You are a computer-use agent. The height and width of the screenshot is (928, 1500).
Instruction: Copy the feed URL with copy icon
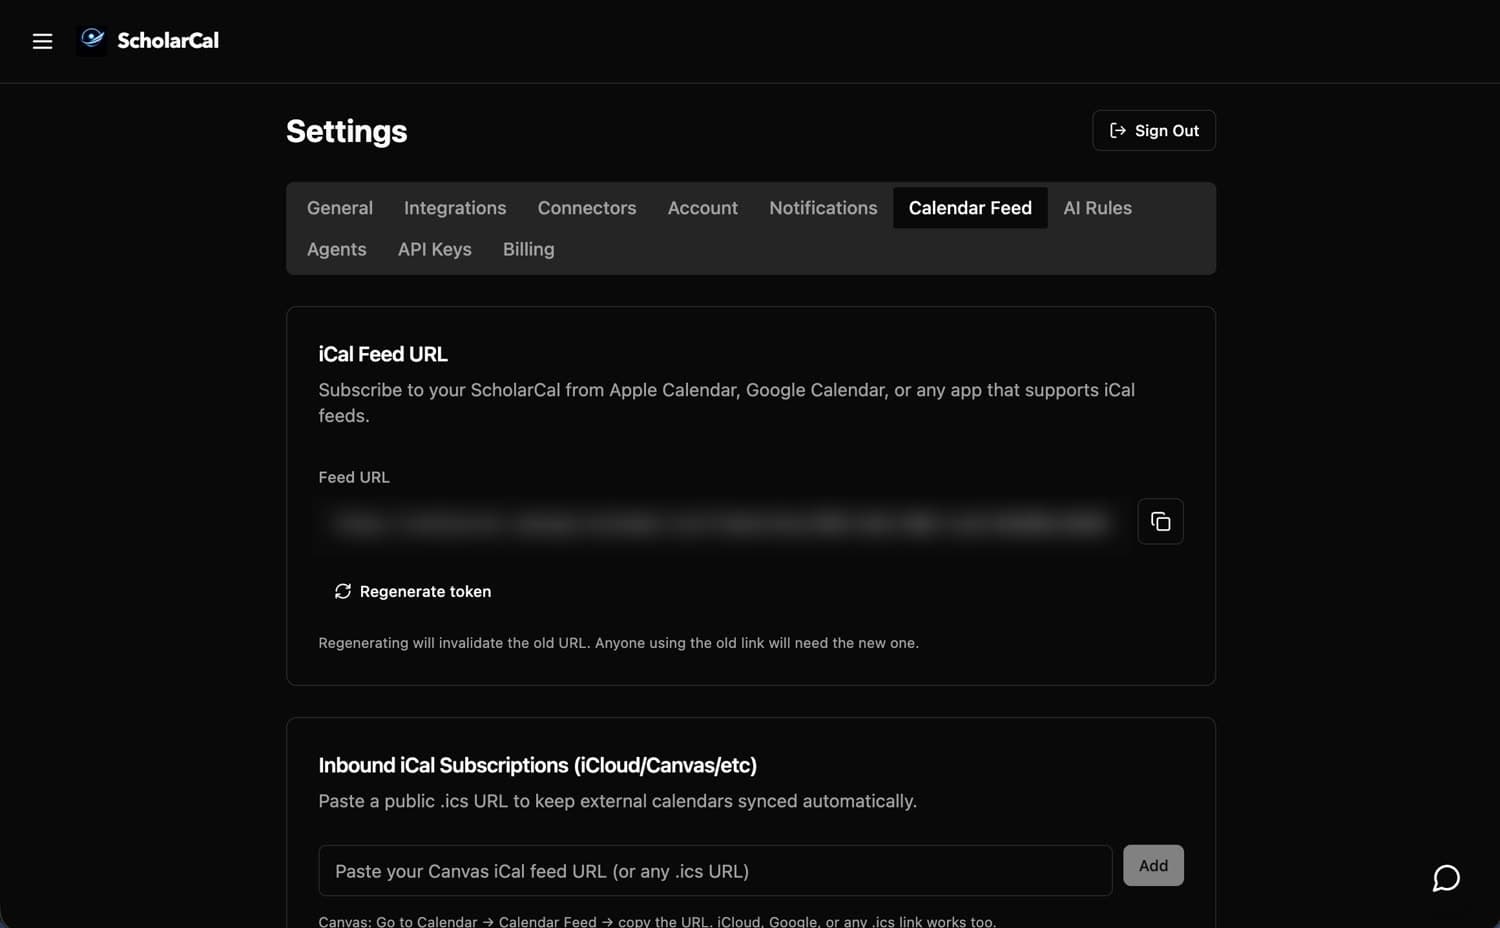[x=1160, y=521]
